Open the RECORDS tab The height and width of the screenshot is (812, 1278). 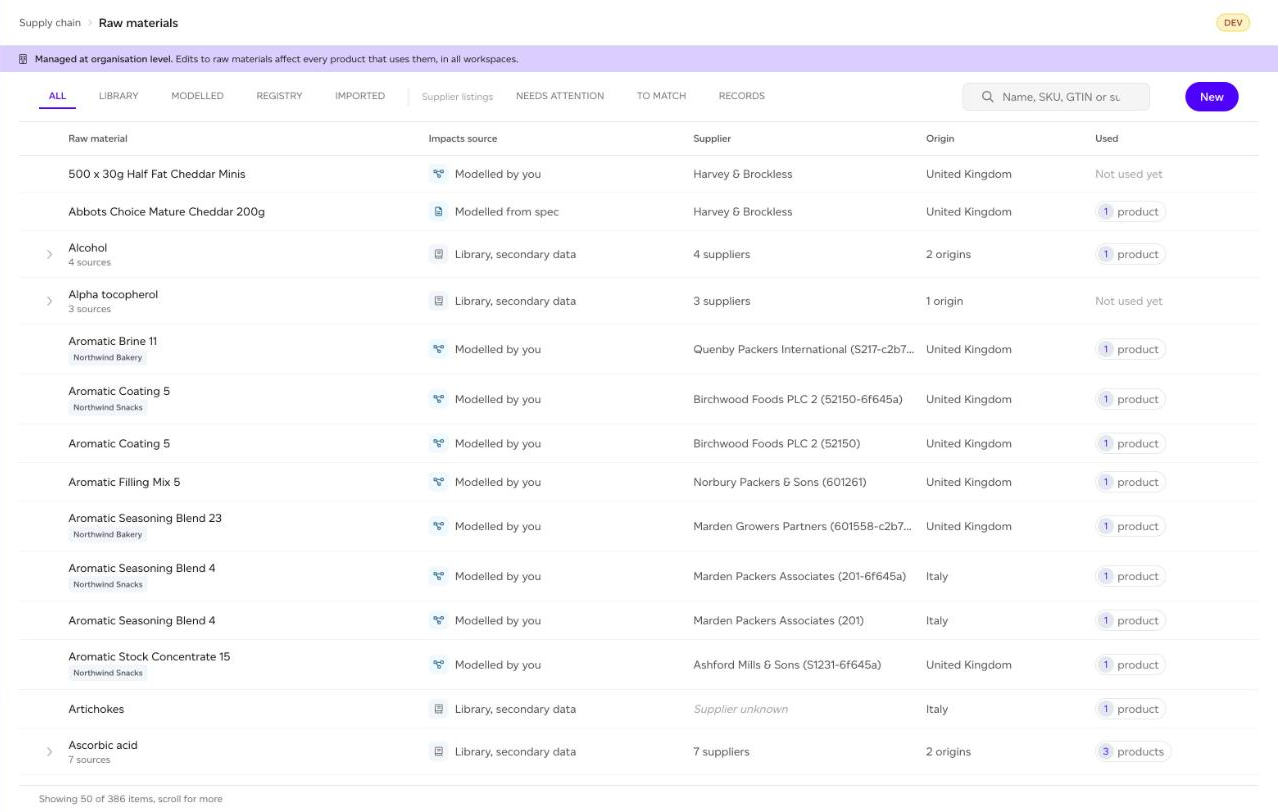pyautogui.click(x=741, y=96)
